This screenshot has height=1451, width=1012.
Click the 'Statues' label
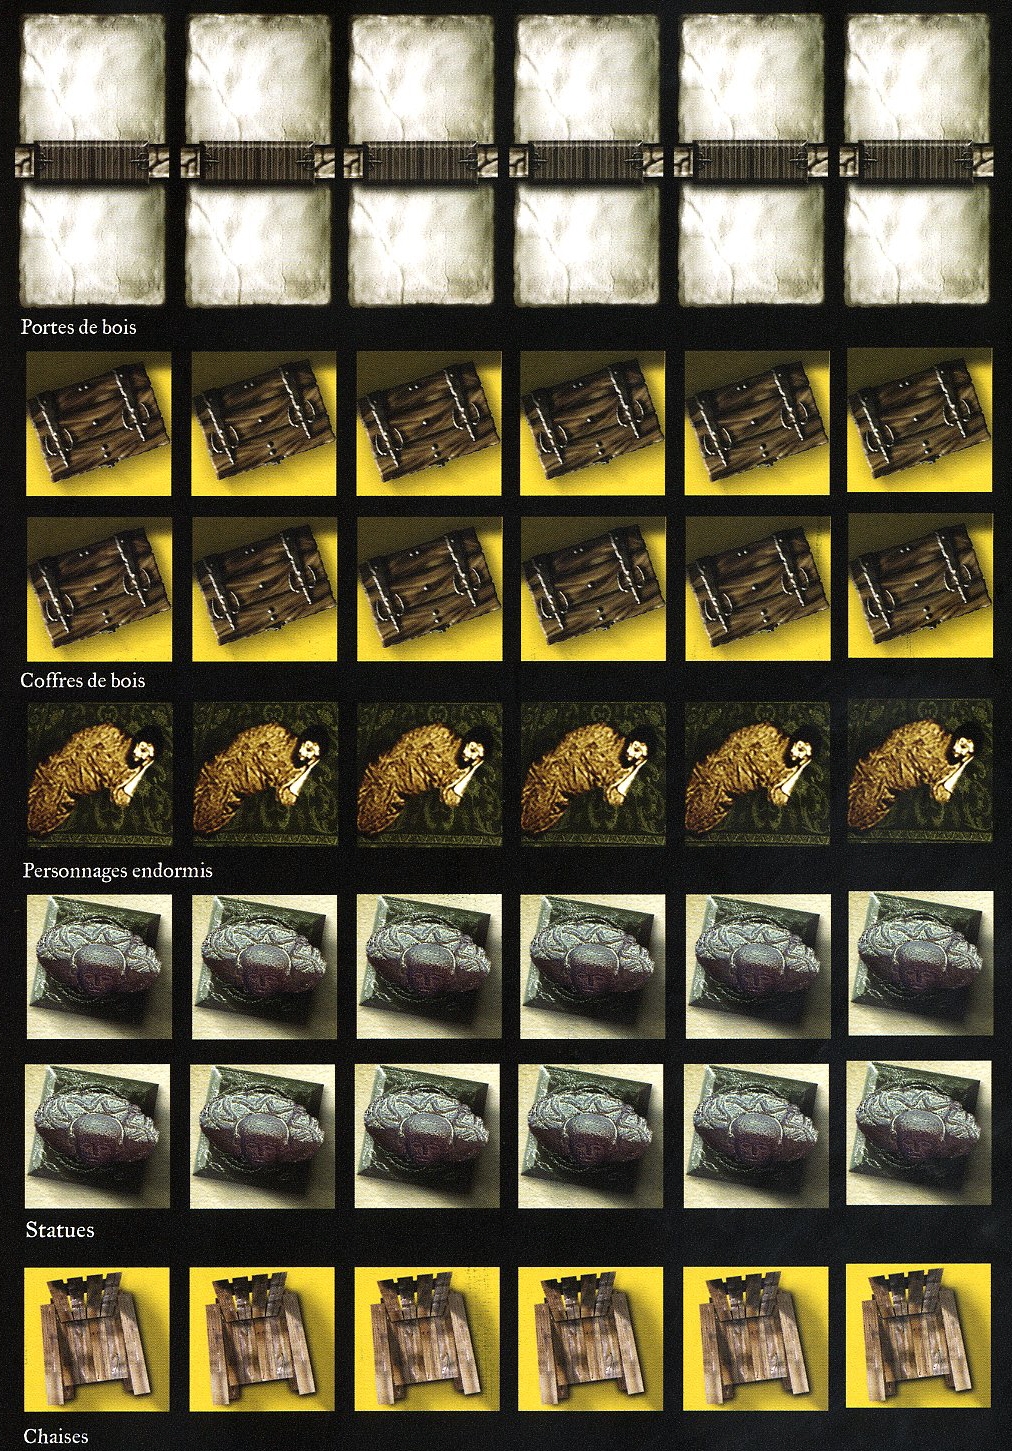[60, 1230]
